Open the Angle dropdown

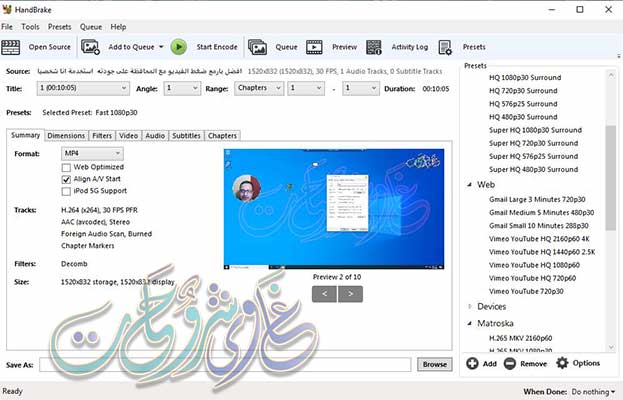(x=182, y=88)
